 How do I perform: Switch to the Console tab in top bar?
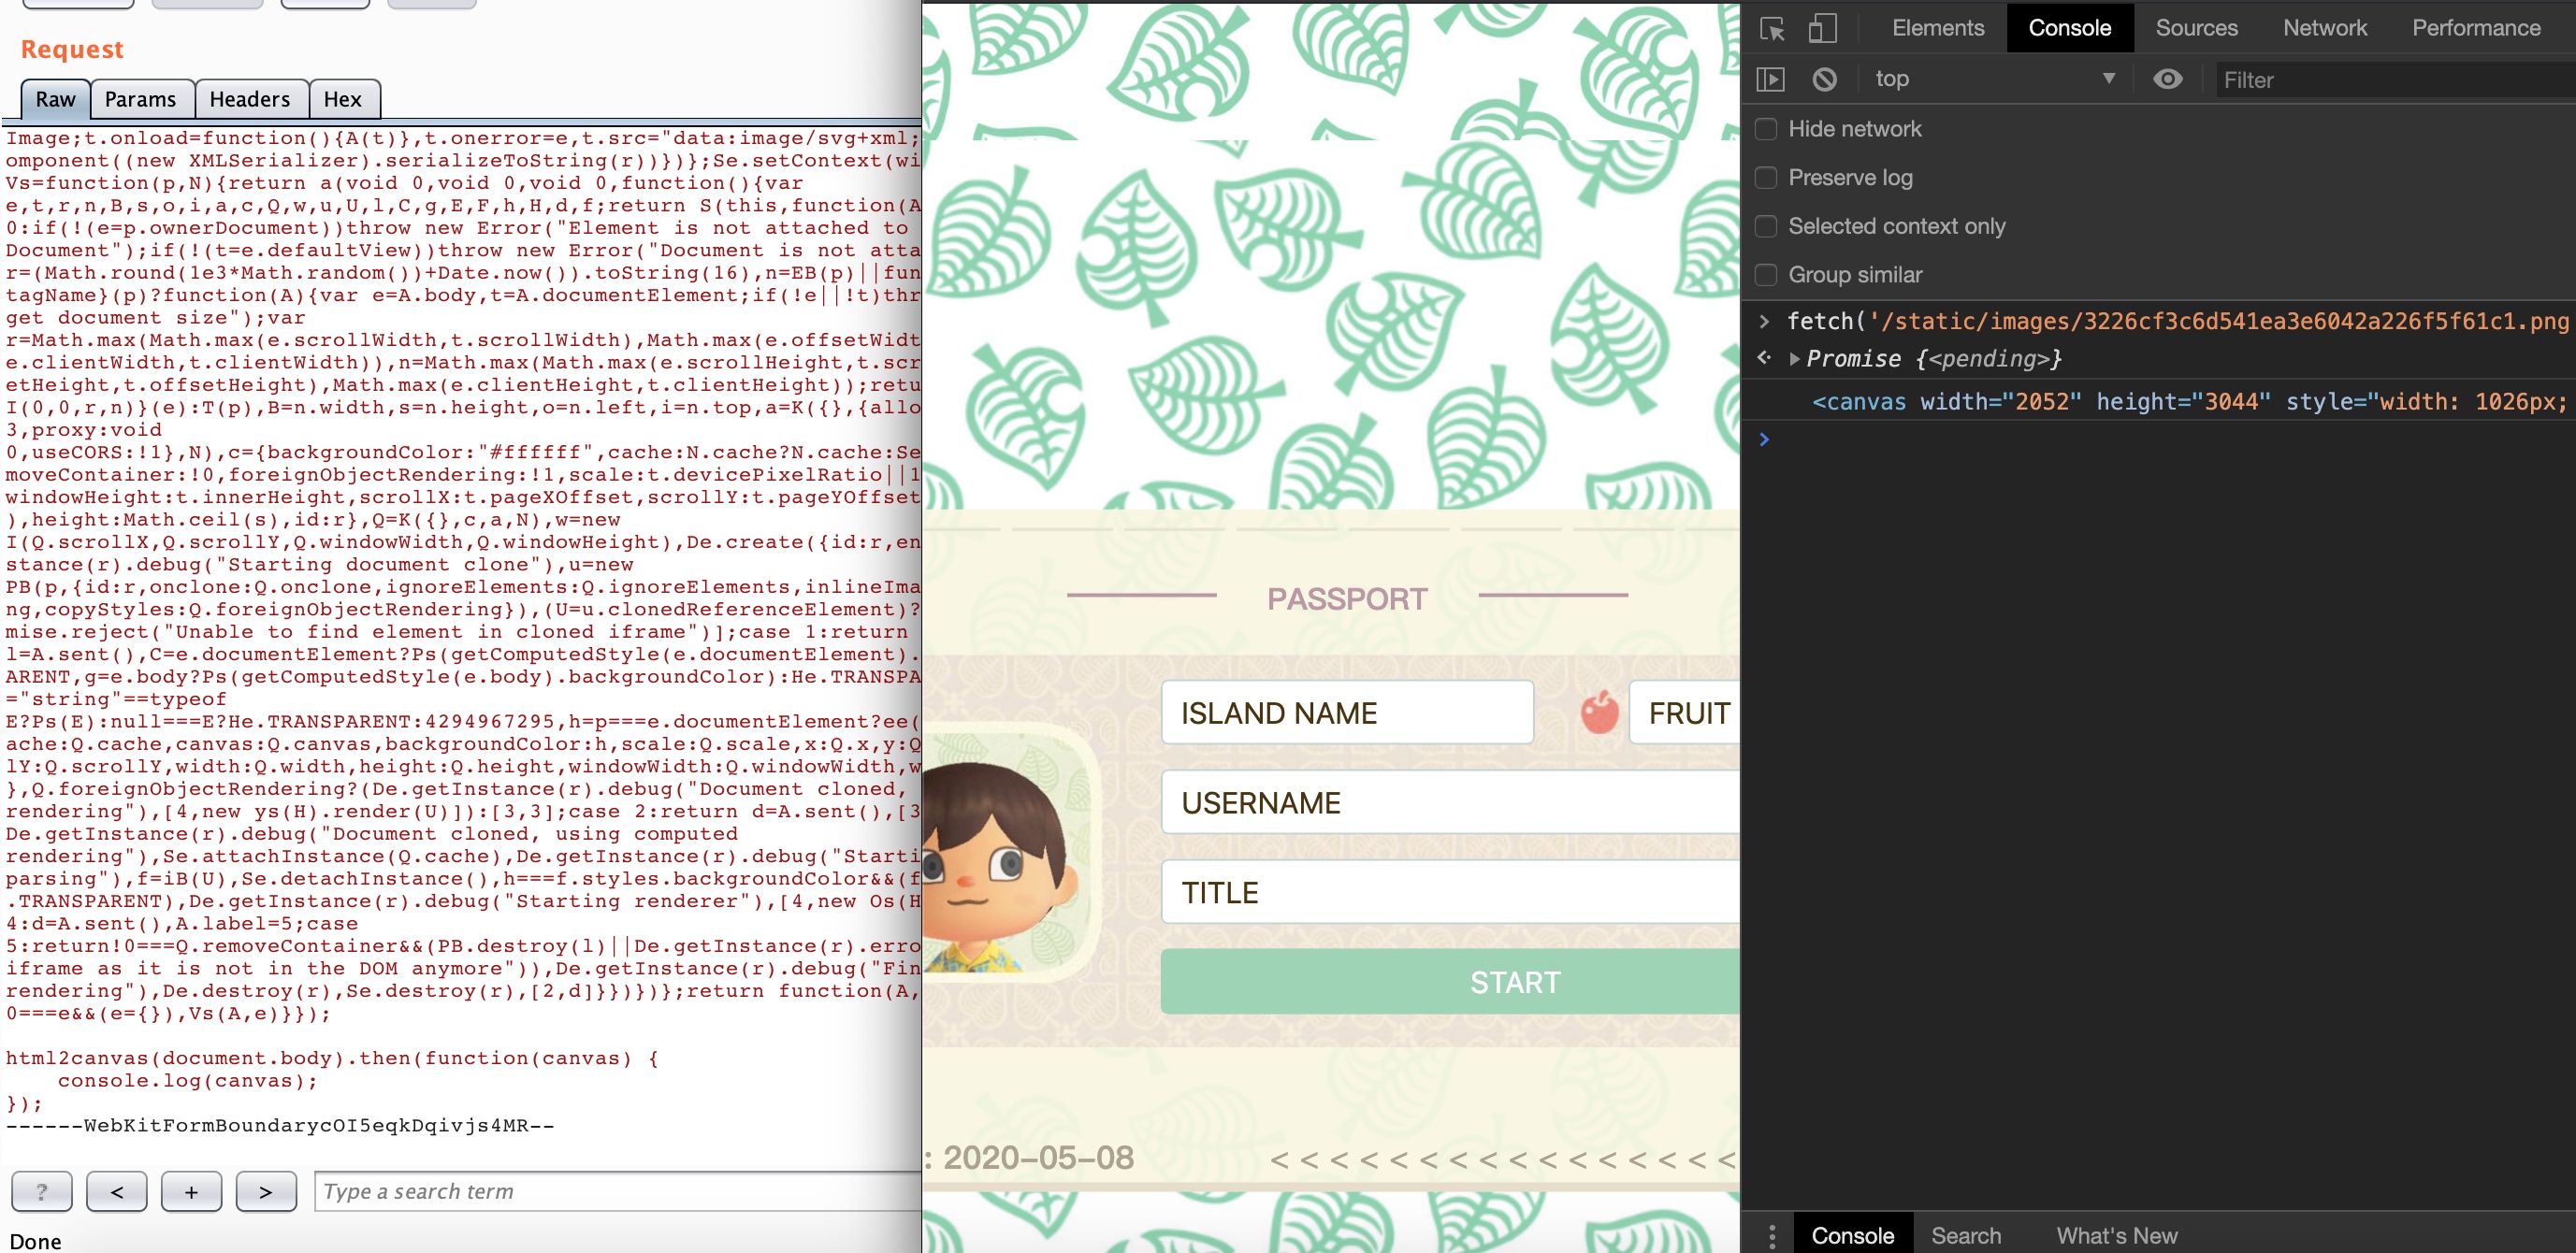tap(2069, 28)
